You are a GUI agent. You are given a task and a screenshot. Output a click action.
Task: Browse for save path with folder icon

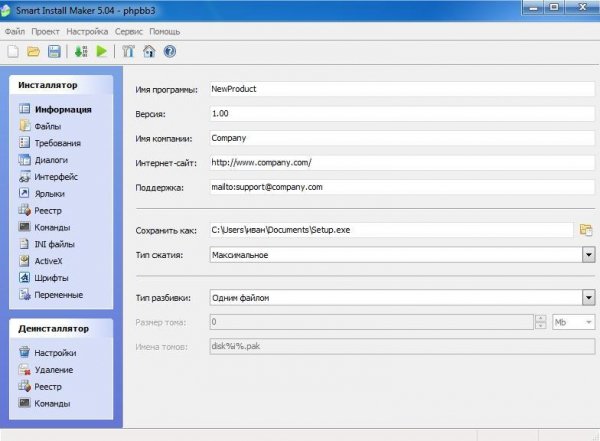click(586, 230)
